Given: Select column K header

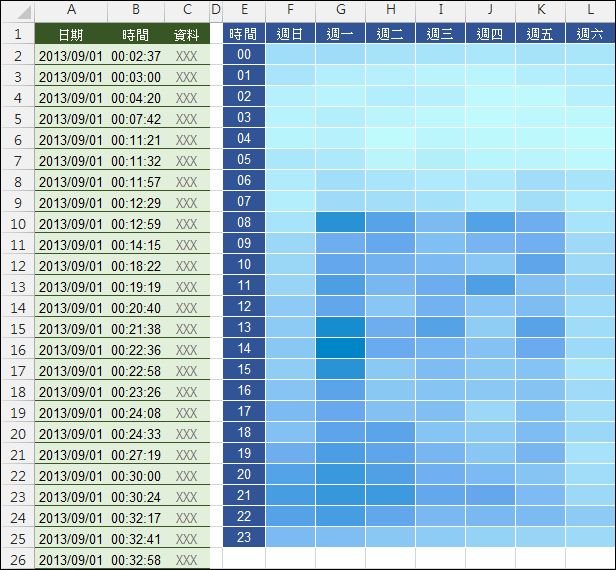Looking at the screenshot, I should [x=541, y=10].
